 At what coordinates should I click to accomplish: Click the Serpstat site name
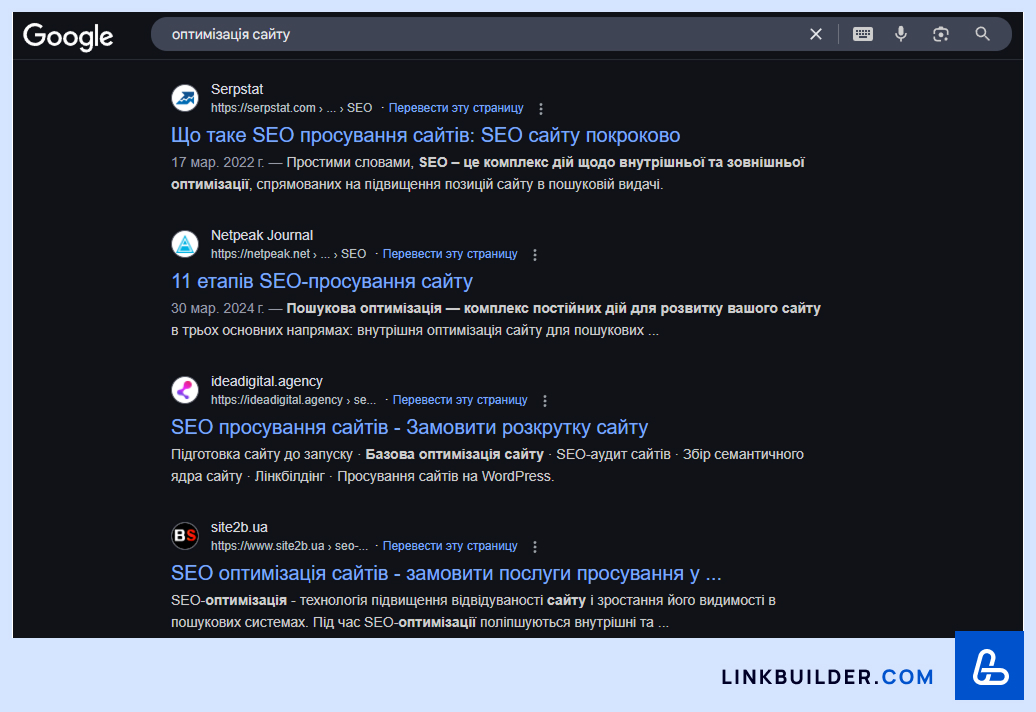tap(237, 89)
